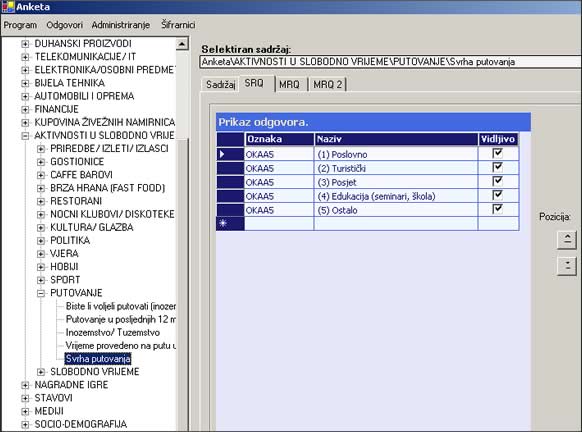The width and height of the screenshot is (582, 432).
Task: Uncheck Vidljivo for (2) Turistički
Action: tap(497, 167)
